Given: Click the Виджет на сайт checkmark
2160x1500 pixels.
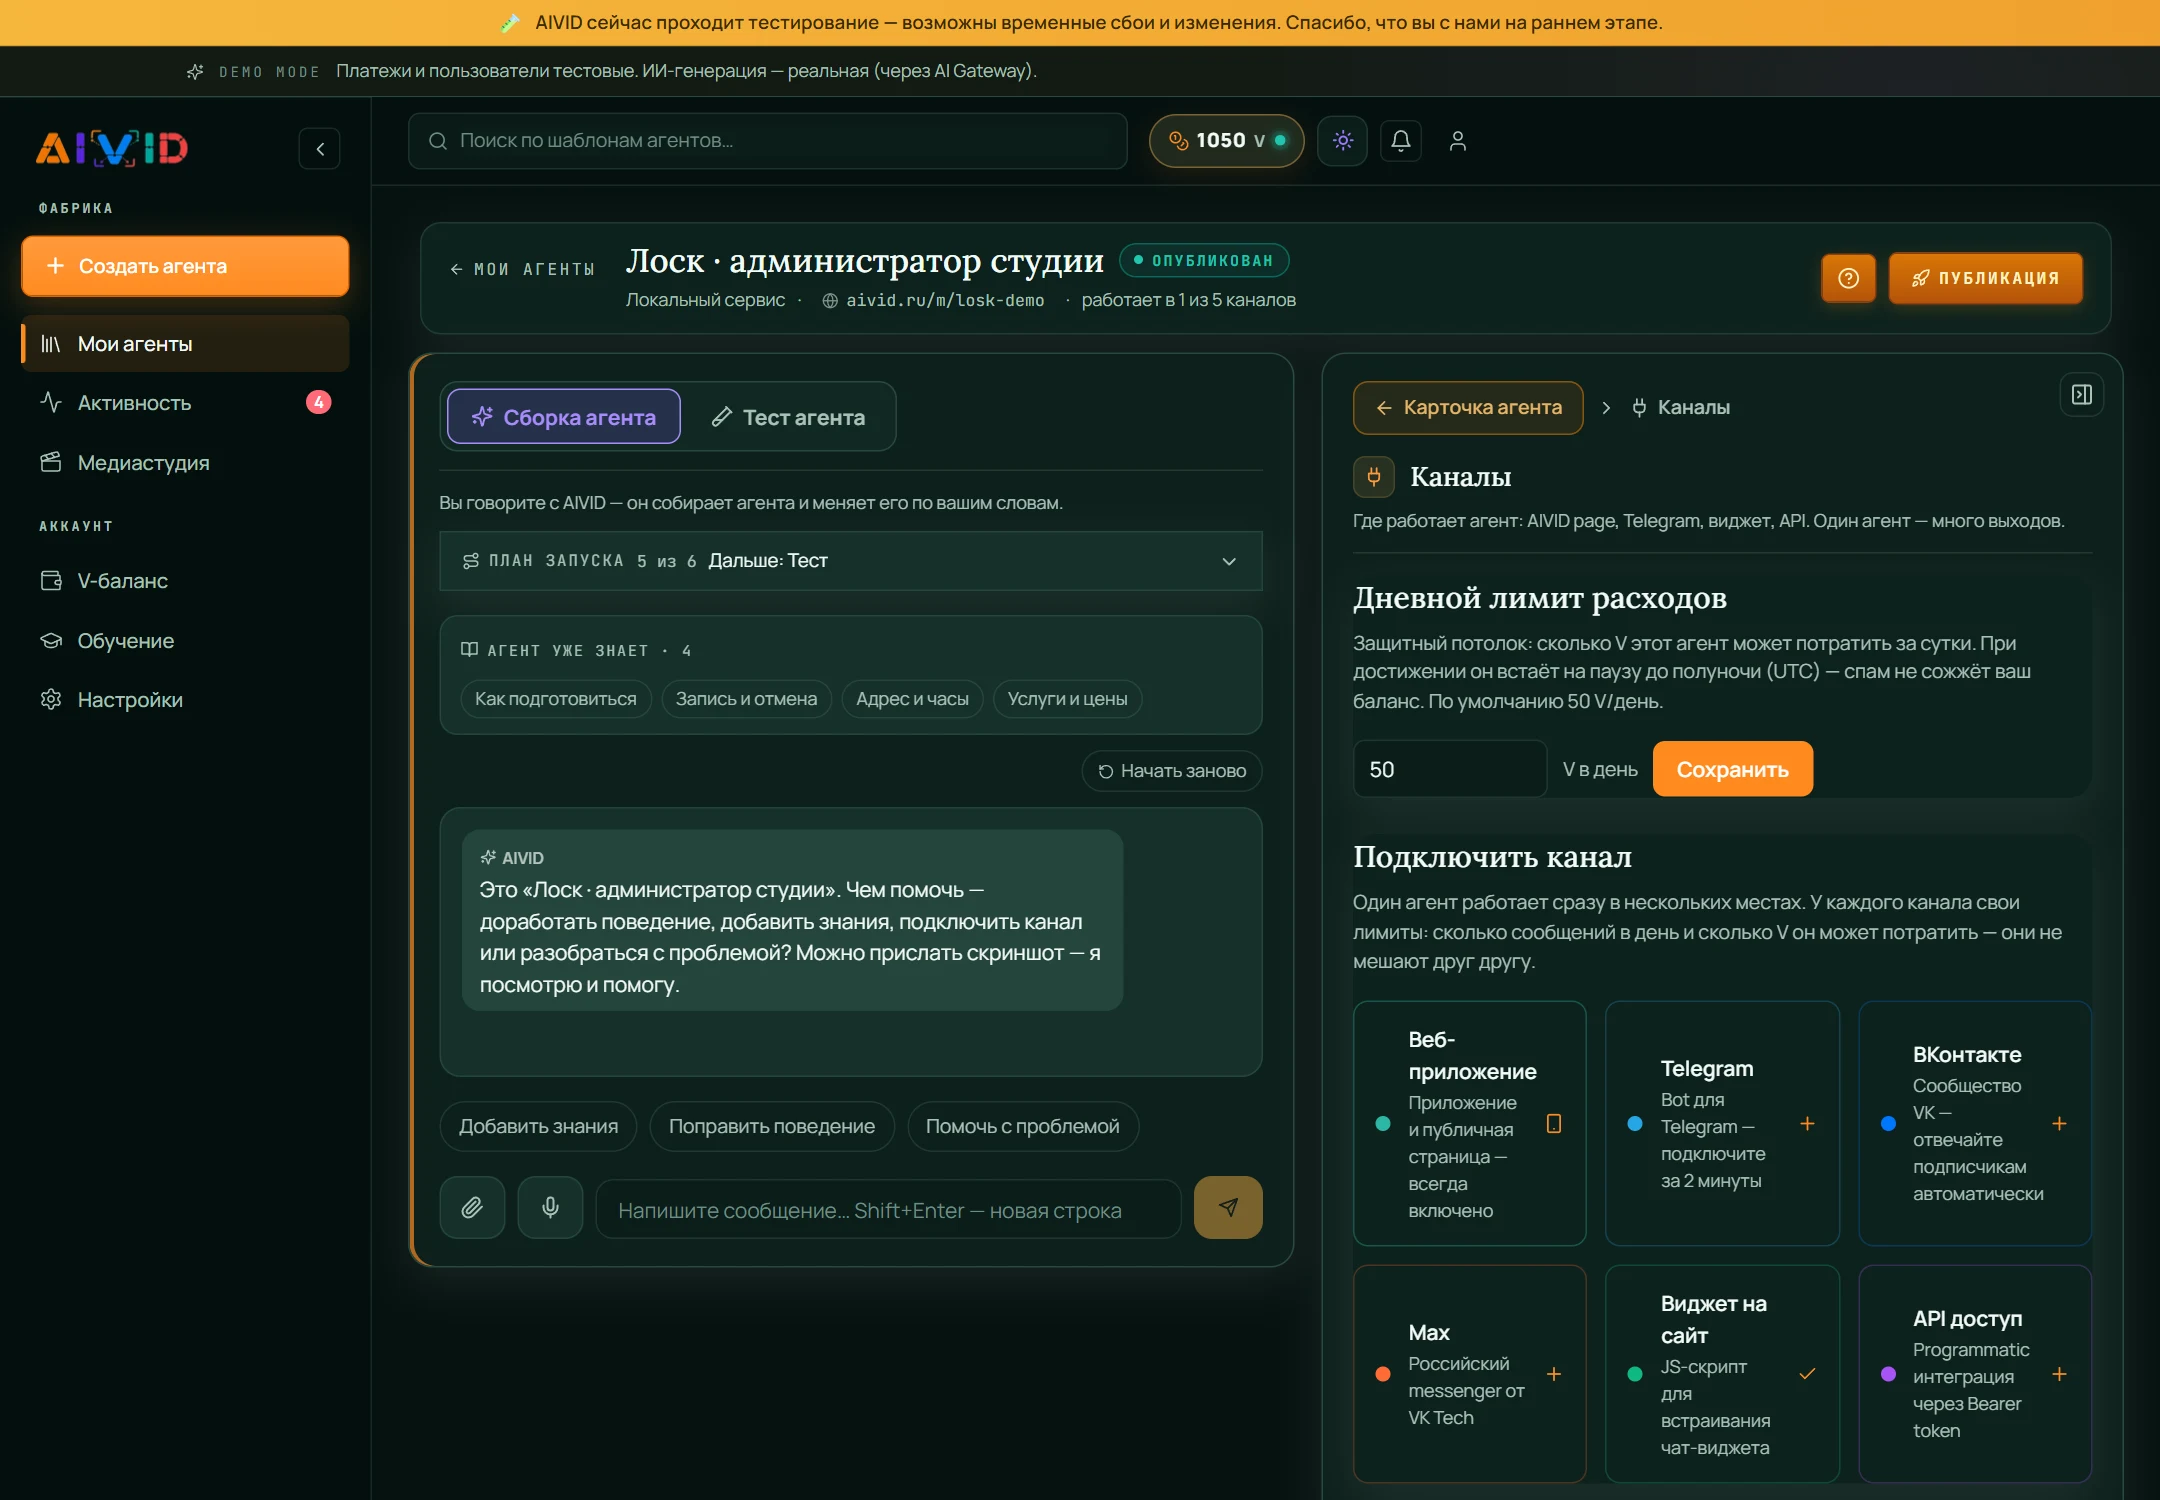Looking at the screenshot, I should pyautogui.click(x=1807, y=1374).
